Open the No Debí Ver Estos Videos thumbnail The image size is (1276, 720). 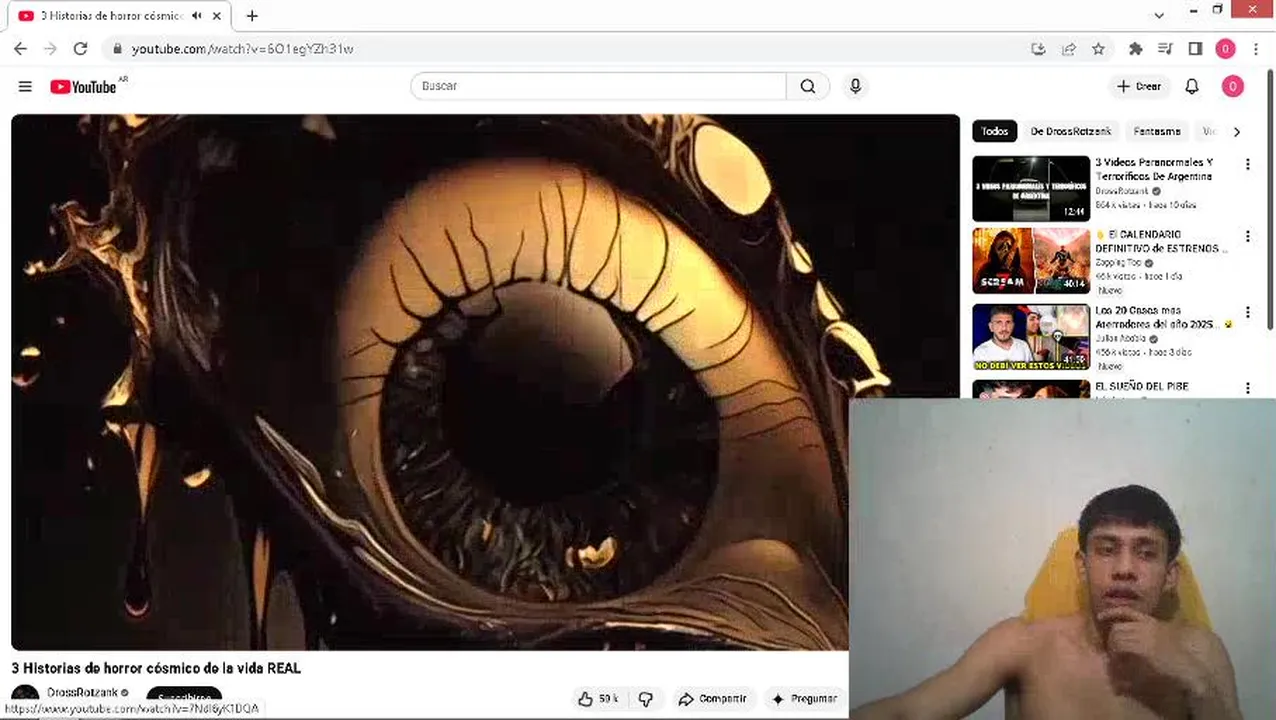(x=1031, y=337)
